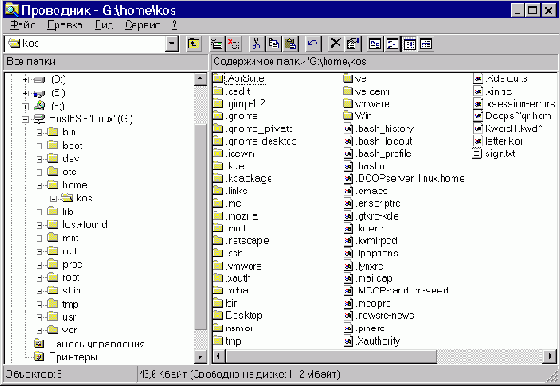Cut selection with the scissors icon
560x386 pixels.
click(256, 44)
